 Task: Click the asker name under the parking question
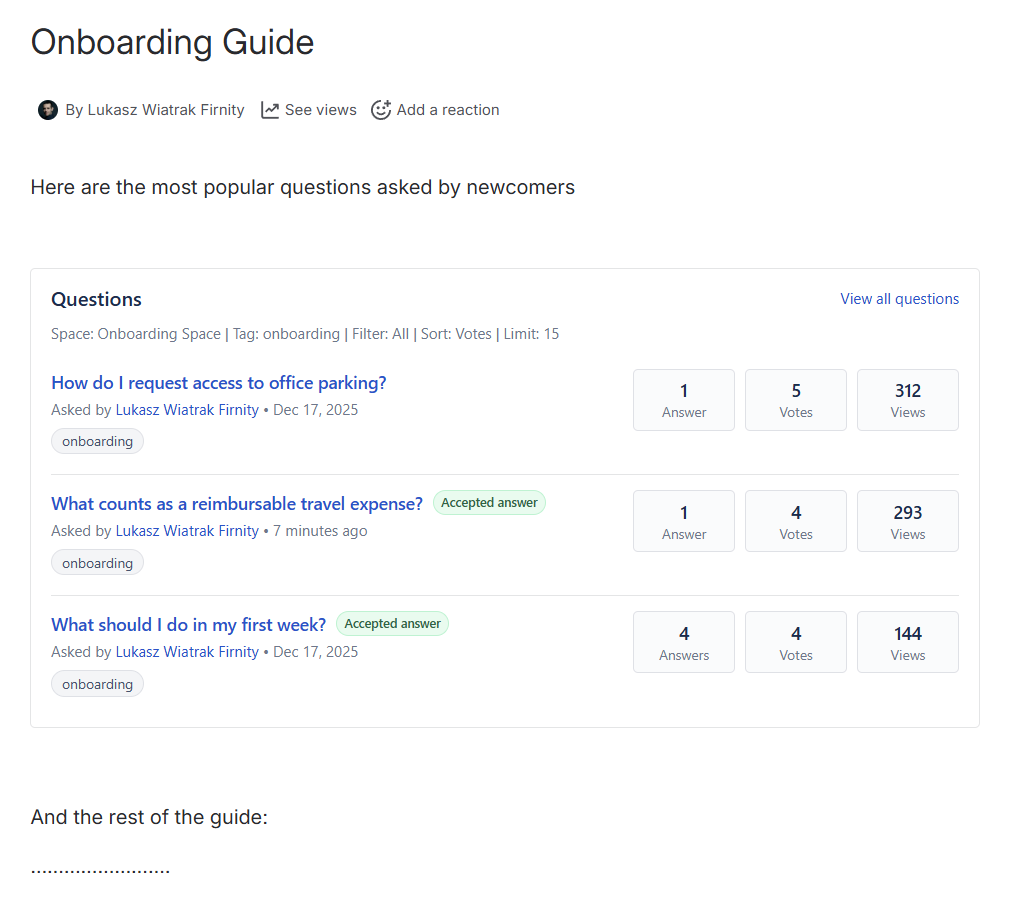187,410
